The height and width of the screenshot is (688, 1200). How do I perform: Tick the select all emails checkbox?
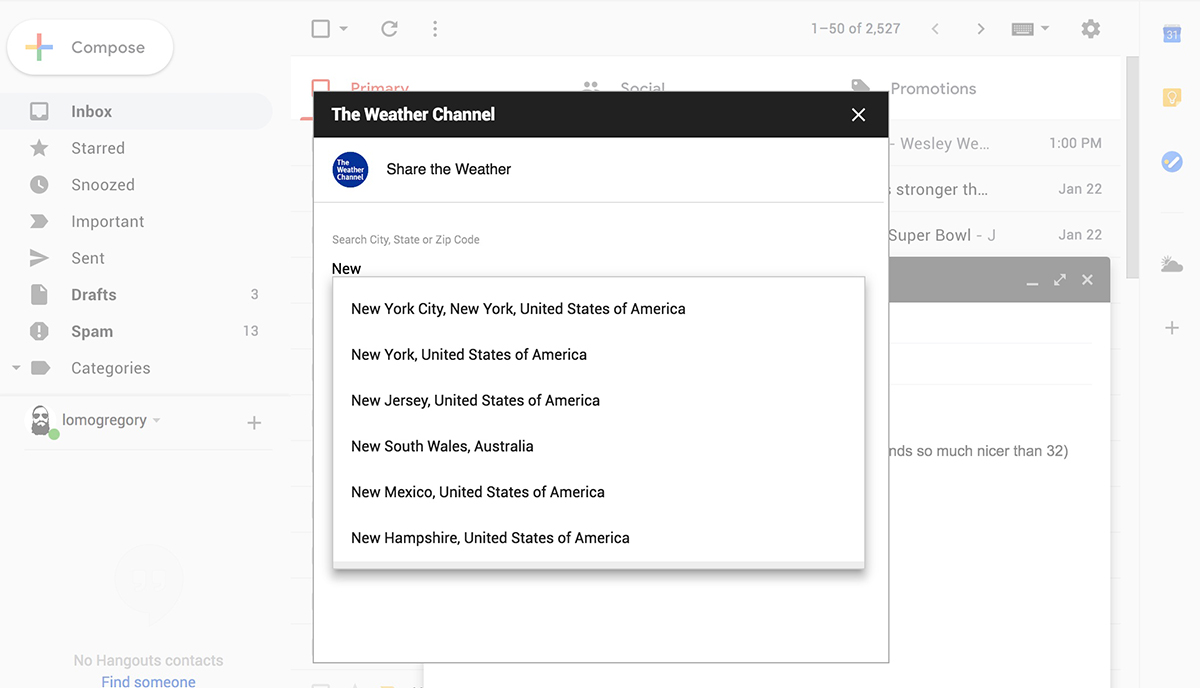pyautogui.click(x=321, y=29)
